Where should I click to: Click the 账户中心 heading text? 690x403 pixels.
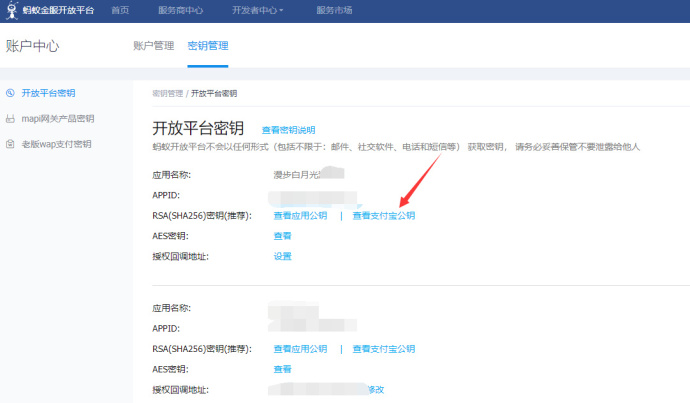(x=32, y=46)
